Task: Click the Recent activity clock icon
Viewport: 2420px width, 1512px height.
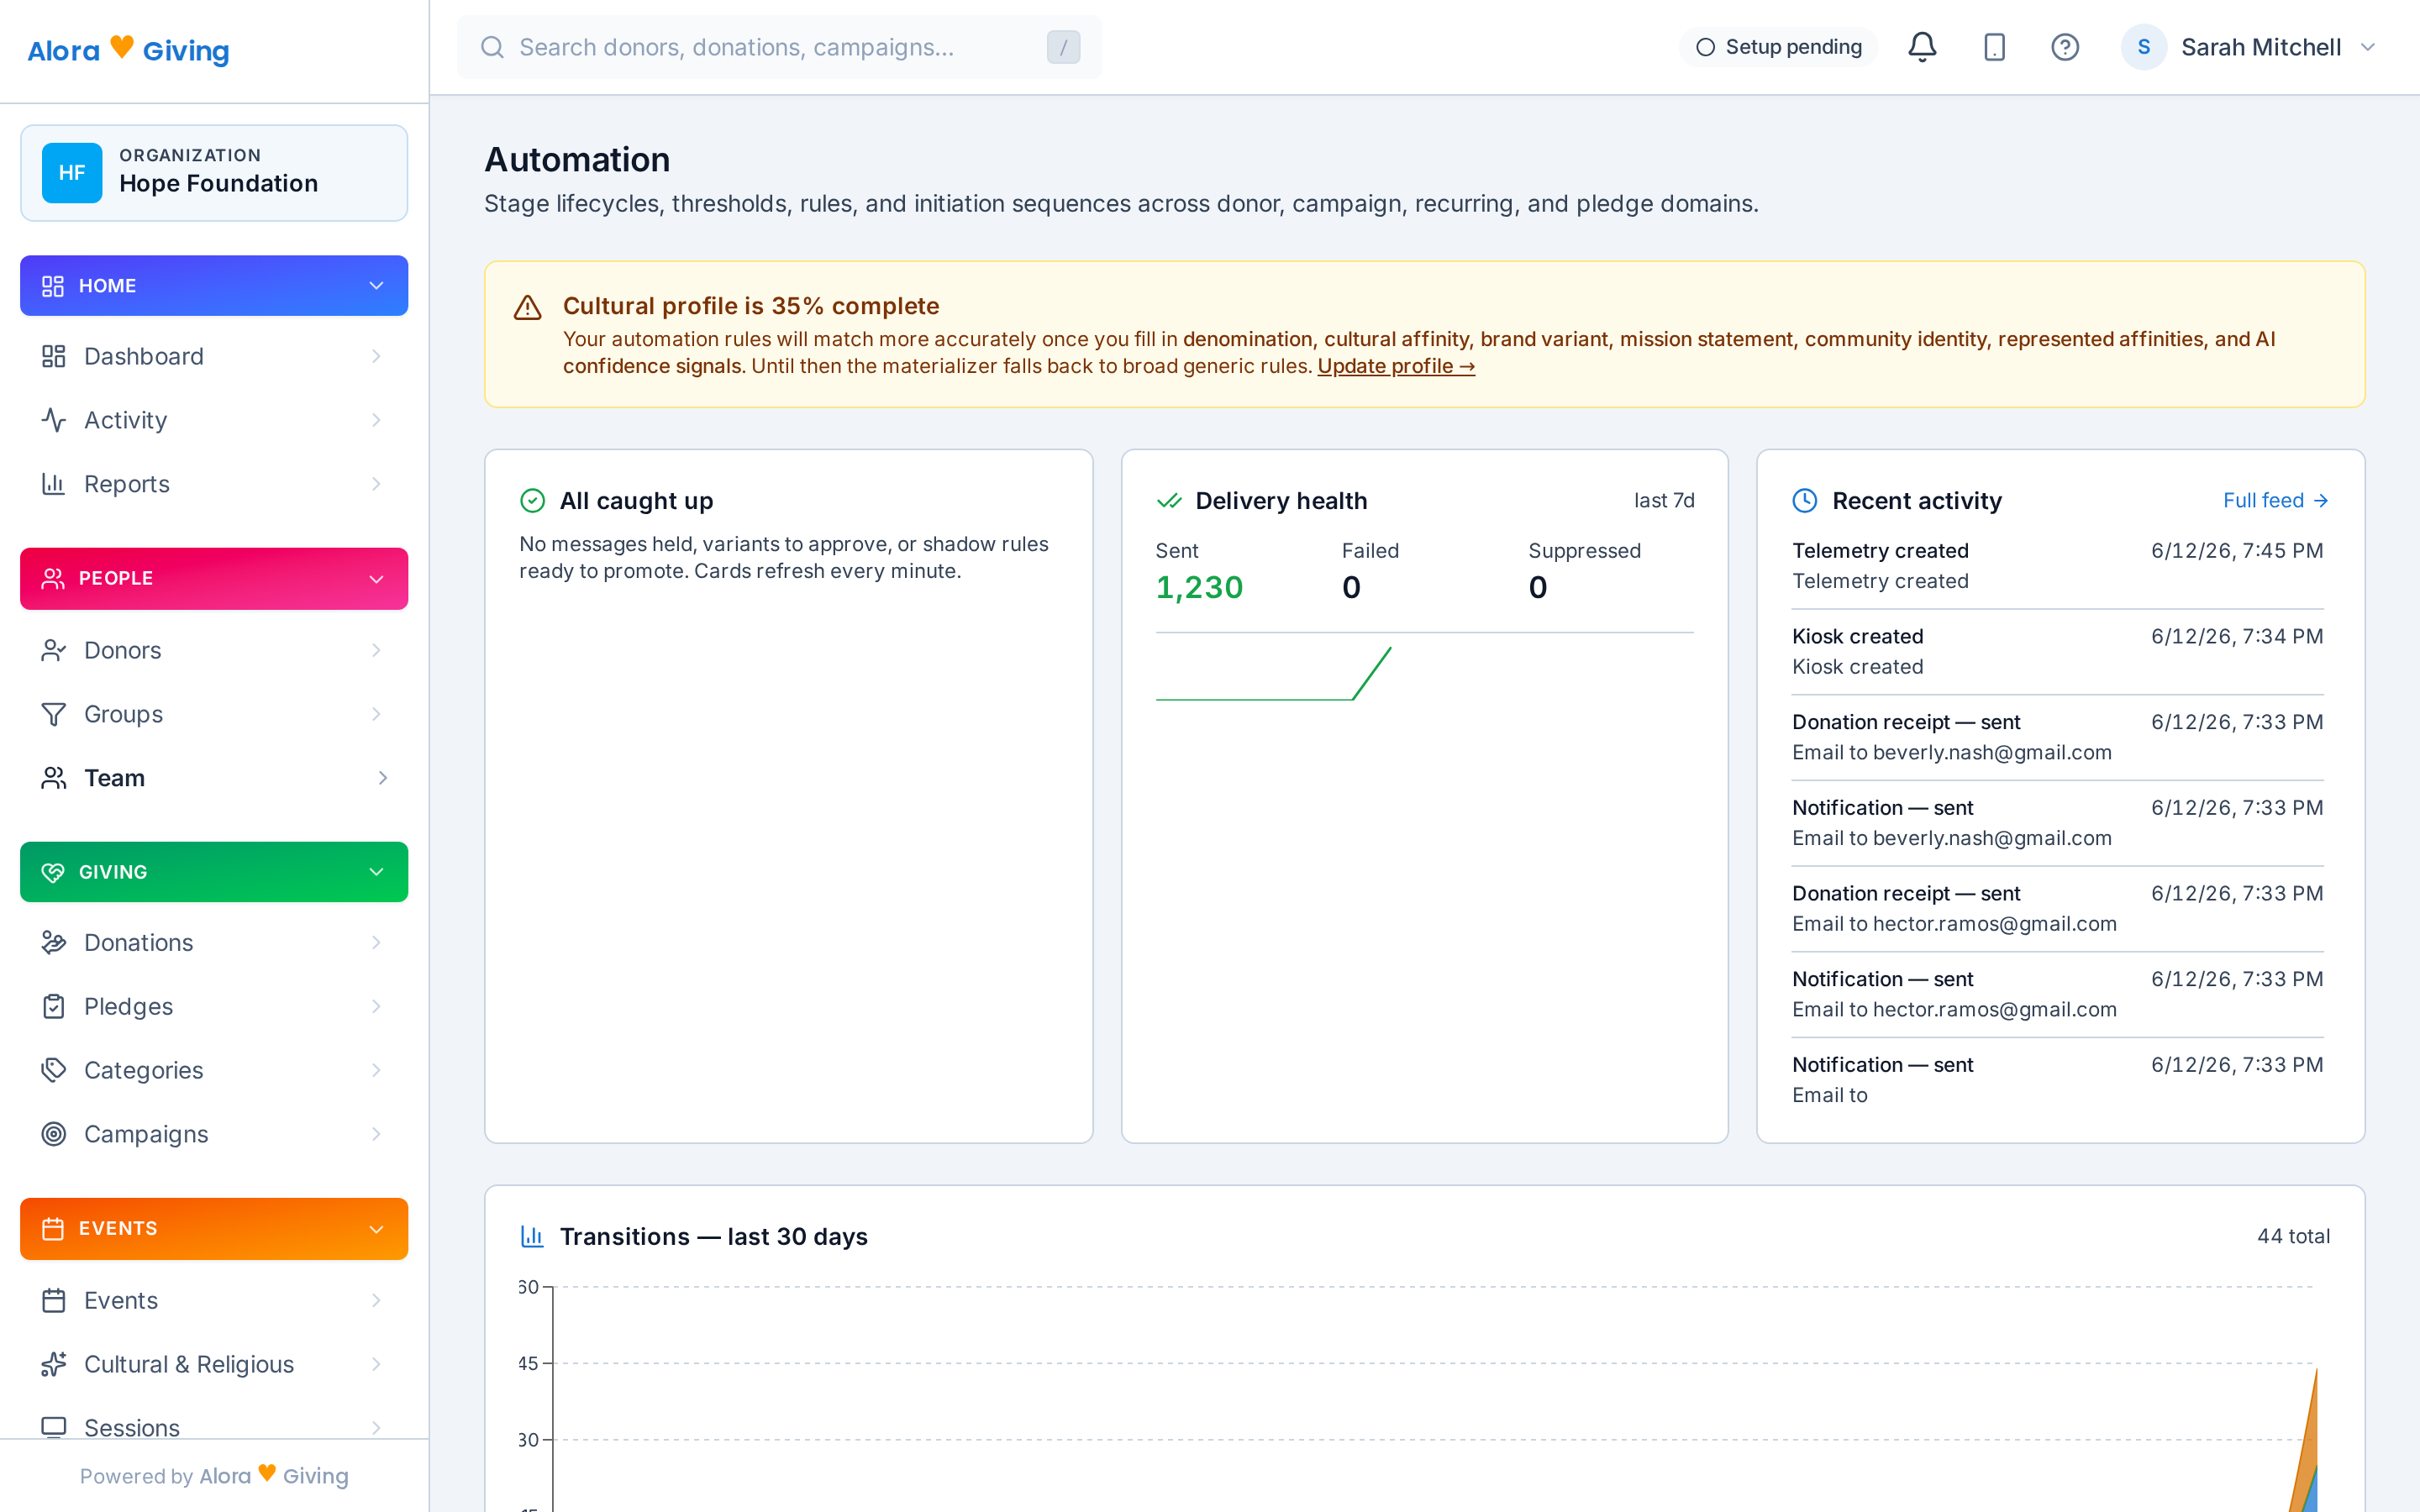Action: 1805,501
